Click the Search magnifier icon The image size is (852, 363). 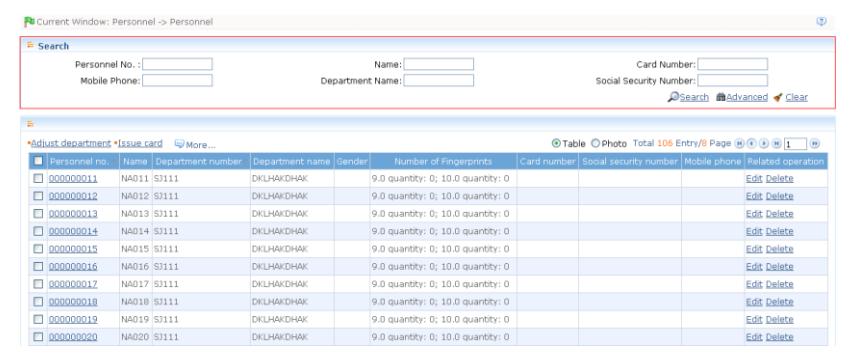[x=673, y=97]
